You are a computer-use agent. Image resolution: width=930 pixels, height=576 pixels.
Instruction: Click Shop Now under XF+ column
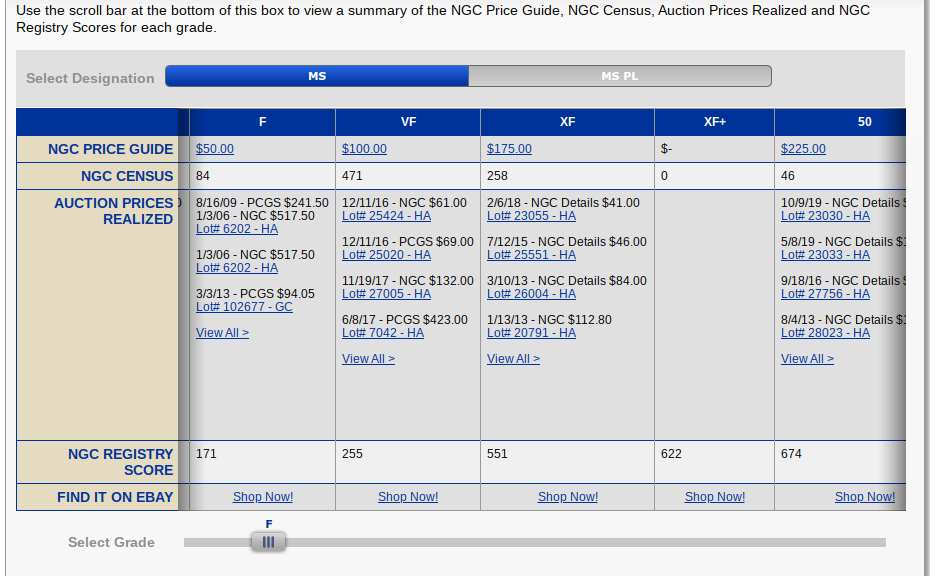[715, 497]
